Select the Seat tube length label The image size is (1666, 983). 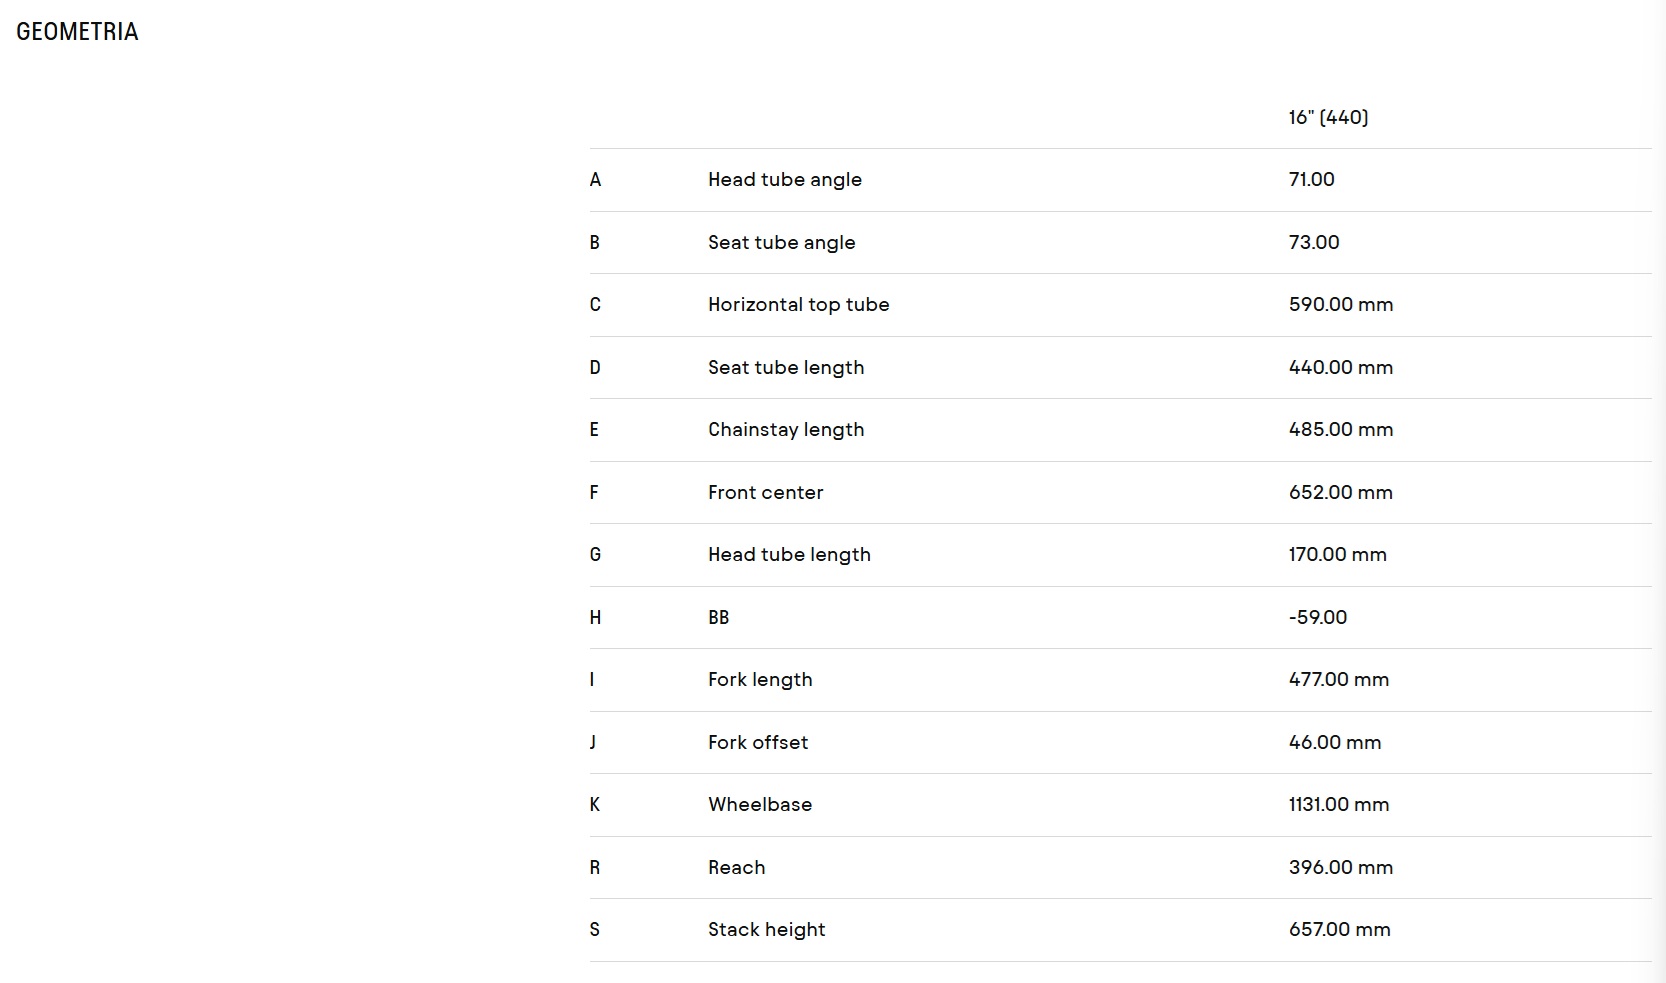(x=786, y=367)
